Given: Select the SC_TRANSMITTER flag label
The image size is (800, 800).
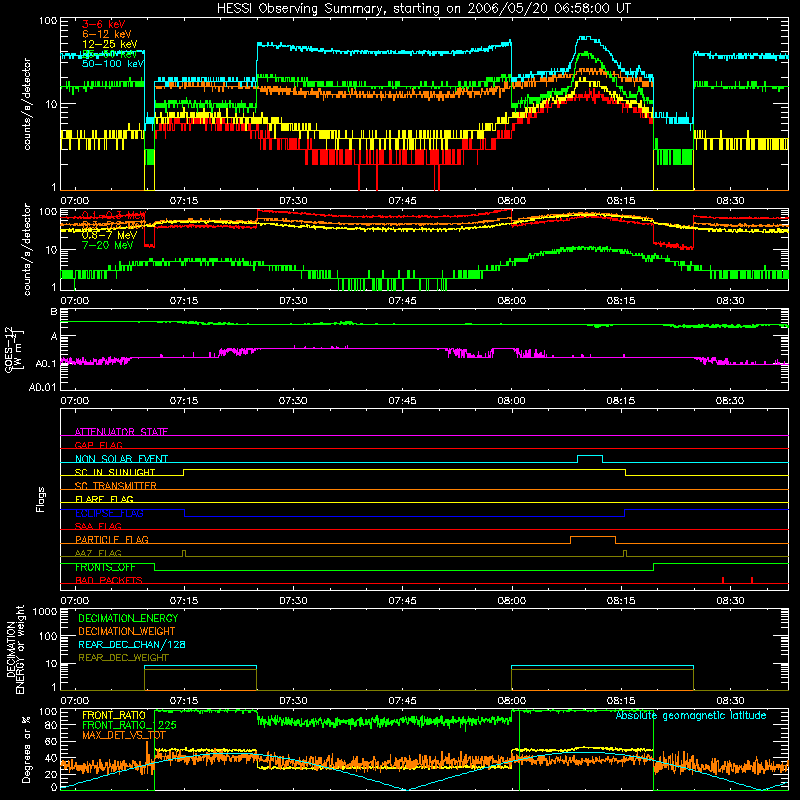Looking at the screenshot, I should point(116,485).
